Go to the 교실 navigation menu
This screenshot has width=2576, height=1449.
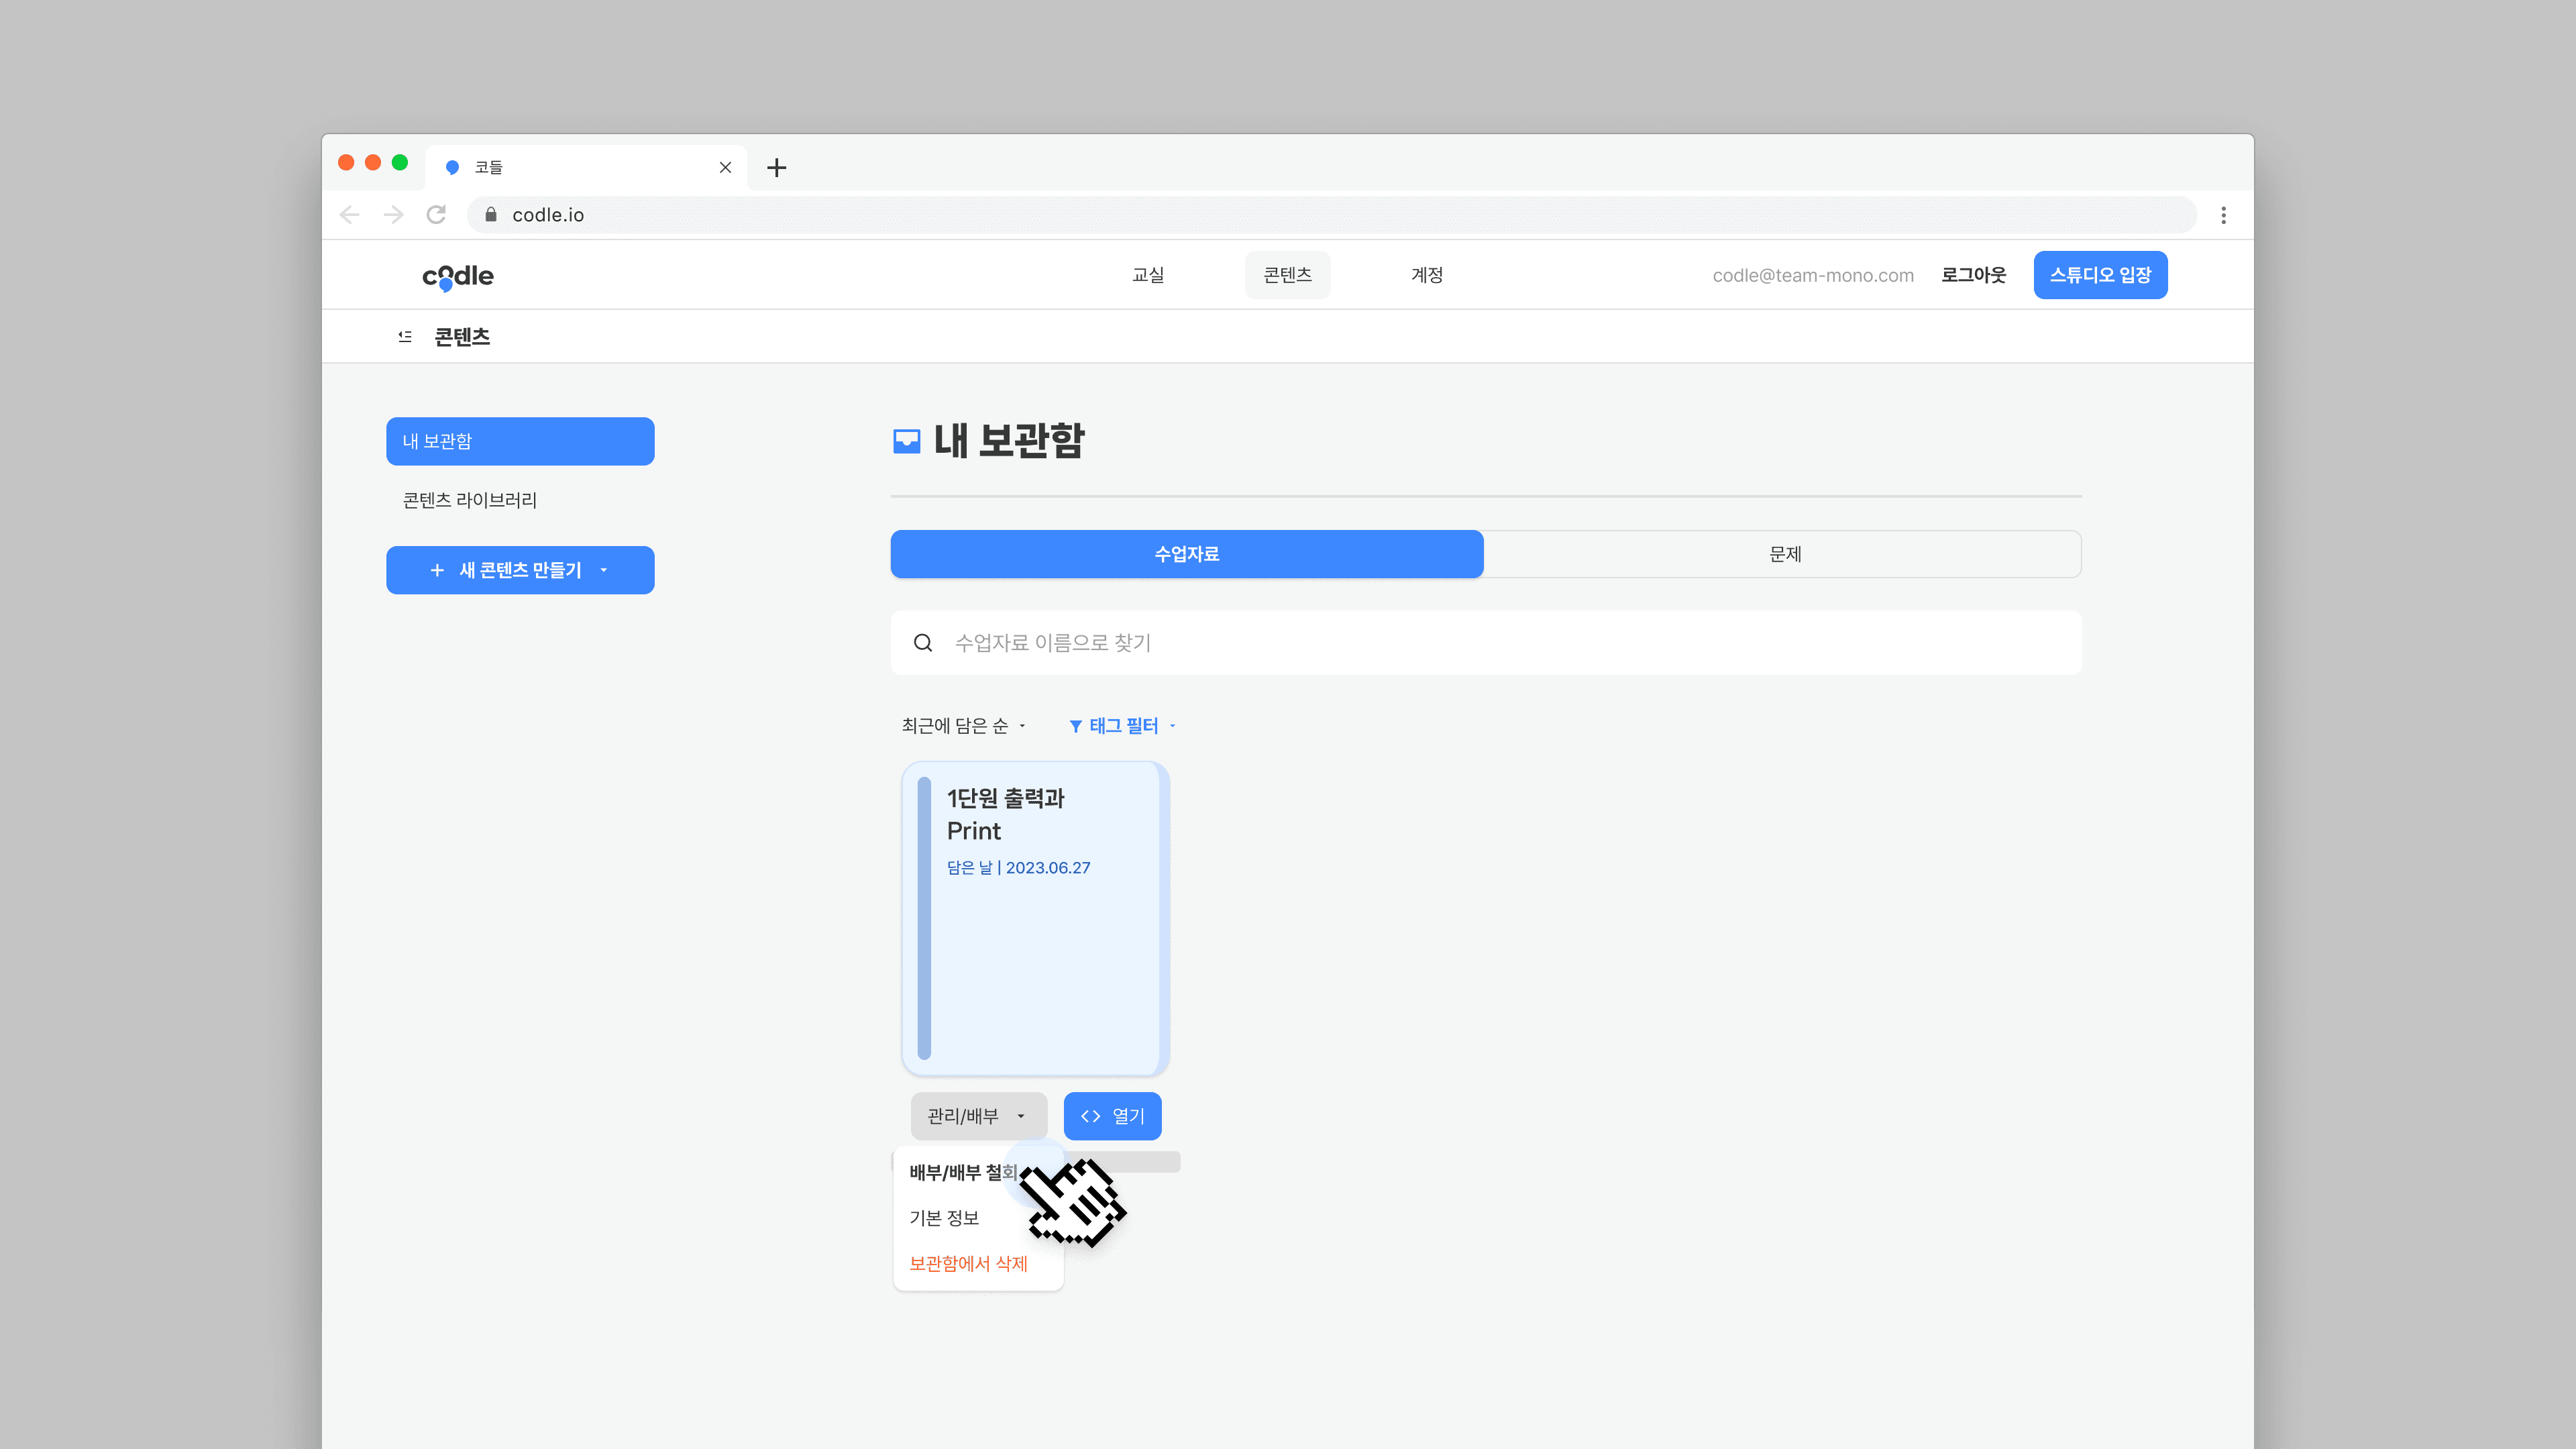pos(1148,275)
